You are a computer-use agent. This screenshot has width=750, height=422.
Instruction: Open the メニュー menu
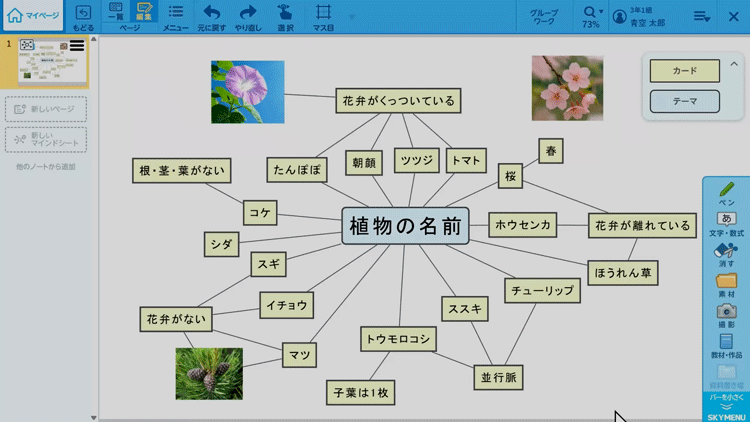176,17
